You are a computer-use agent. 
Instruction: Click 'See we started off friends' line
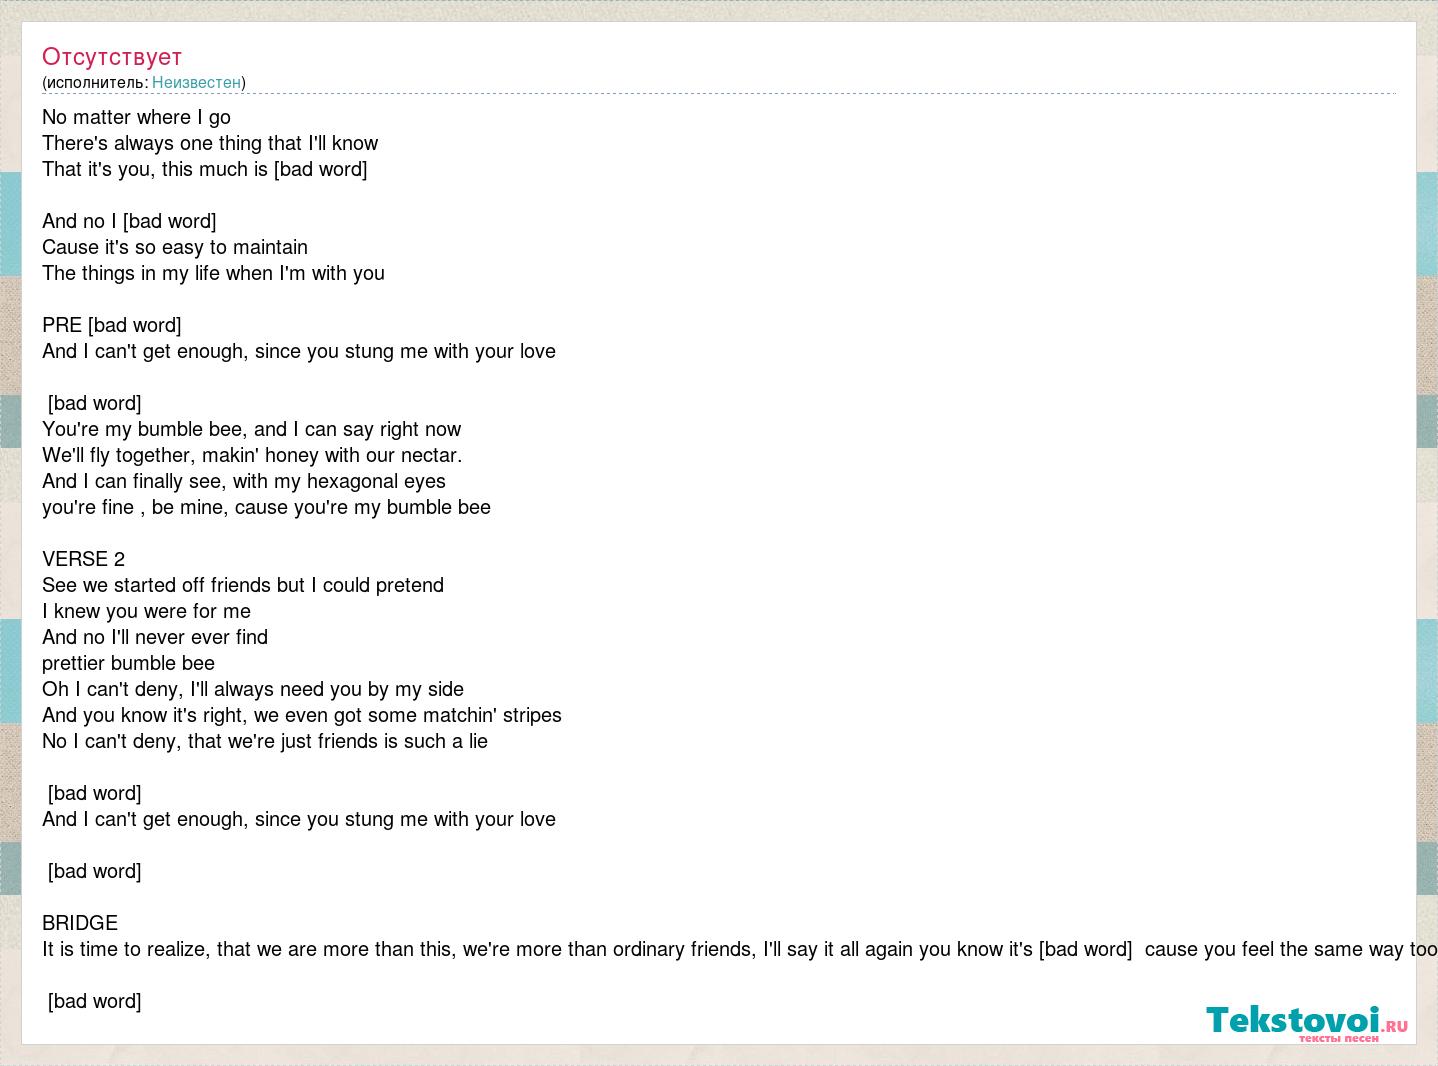243,585
